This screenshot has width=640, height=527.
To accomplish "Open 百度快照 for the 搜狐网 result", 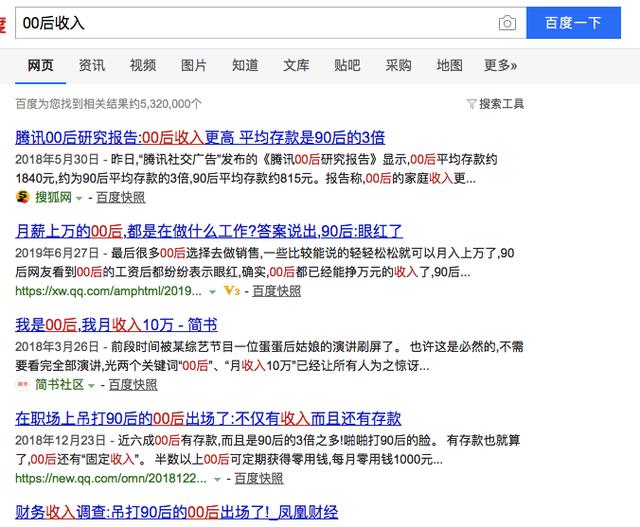I will [x=121, y=198].
